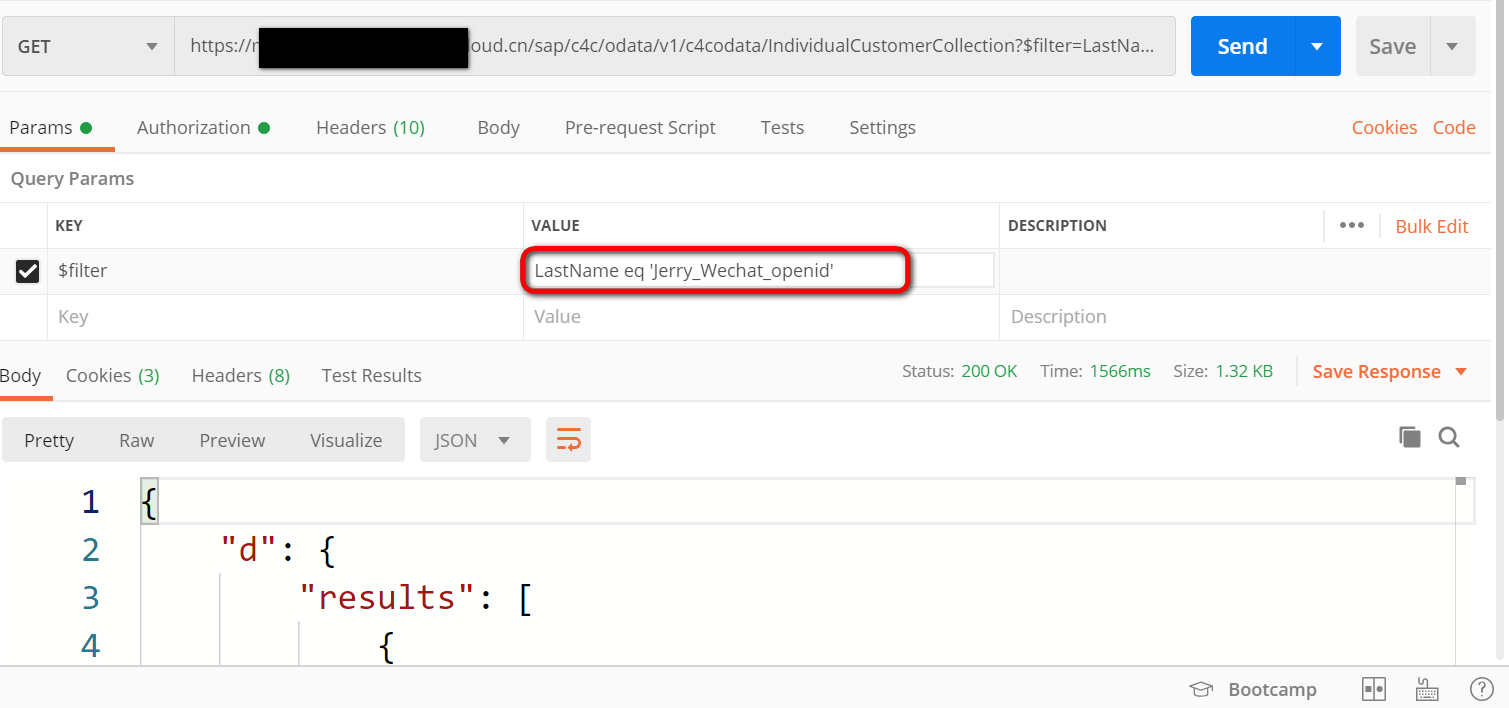Open the Tests tab
The image size is (1509, 708).
782,127
